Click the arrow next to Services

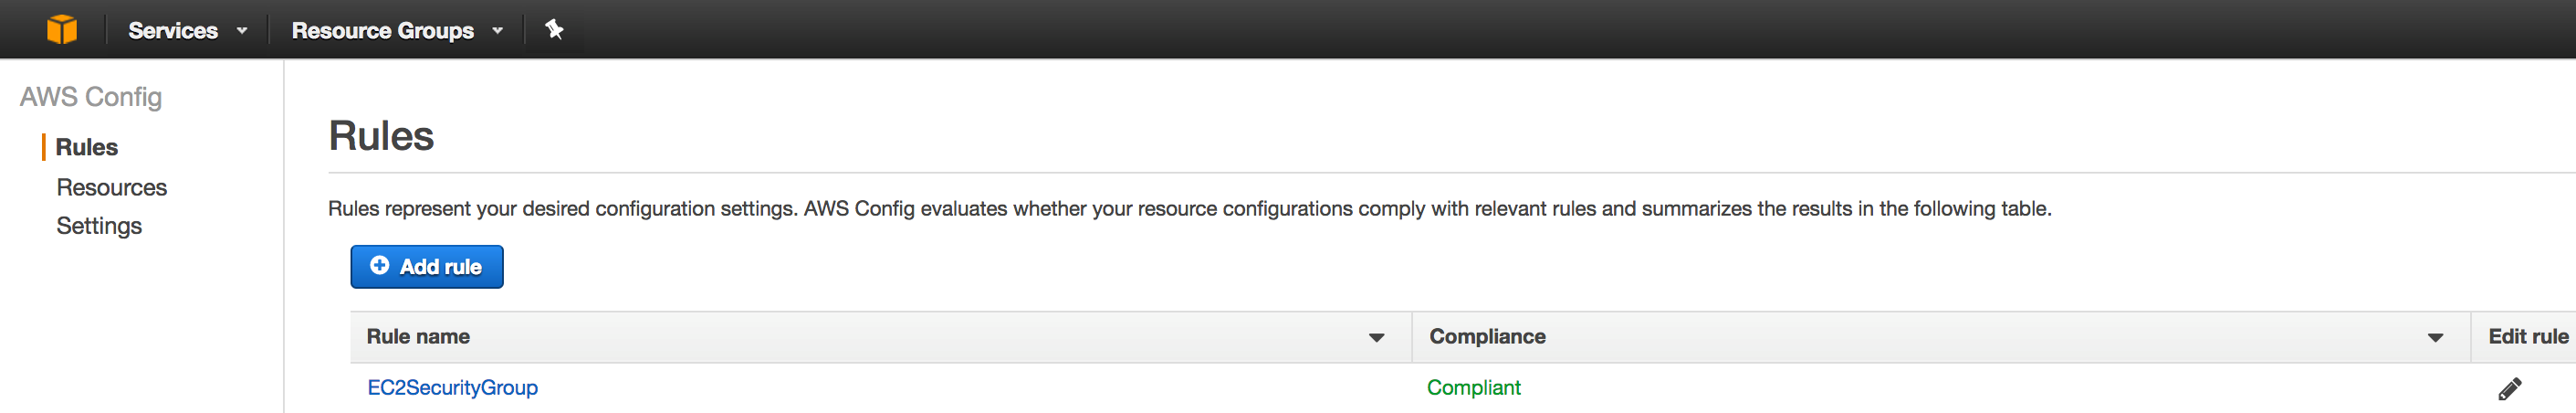pyautogui.click(x=242, y=31)
